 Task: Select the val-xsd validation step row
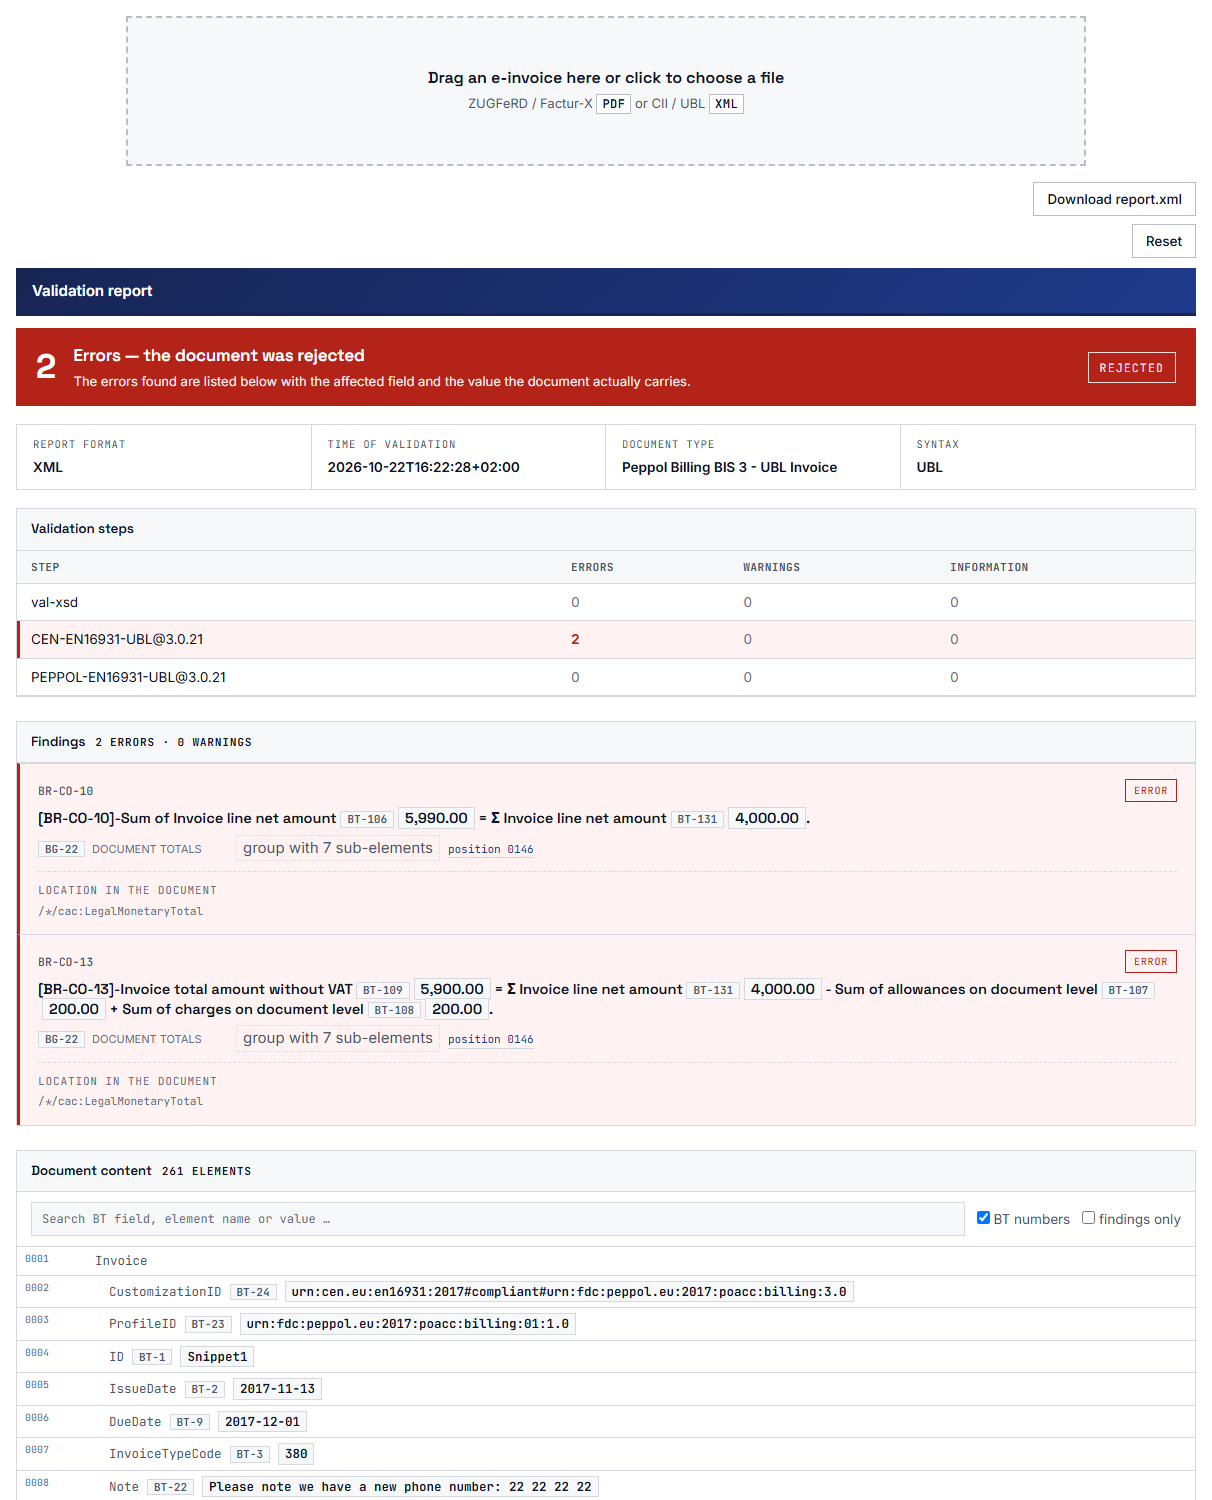606,602
